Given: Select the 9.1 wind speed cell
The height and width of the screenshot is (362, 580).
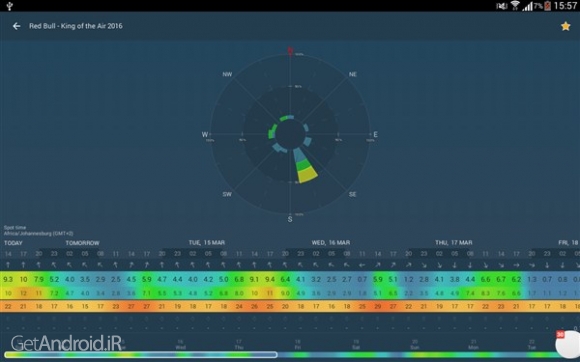Looking at the screenshot, I should (x=254, y=279).
